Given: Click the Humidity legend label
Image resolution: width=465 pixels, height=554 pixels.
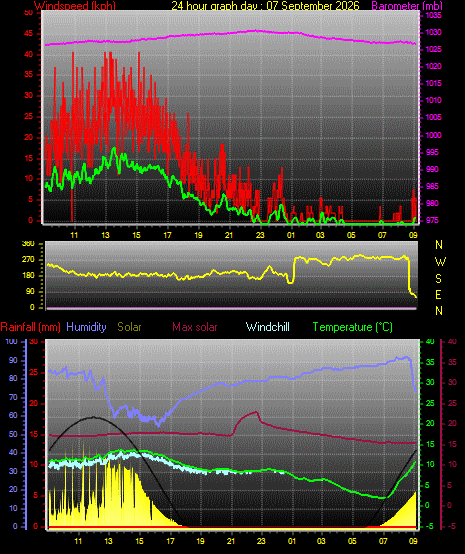Looking at the screenshot, I should [x=86, y=327].
